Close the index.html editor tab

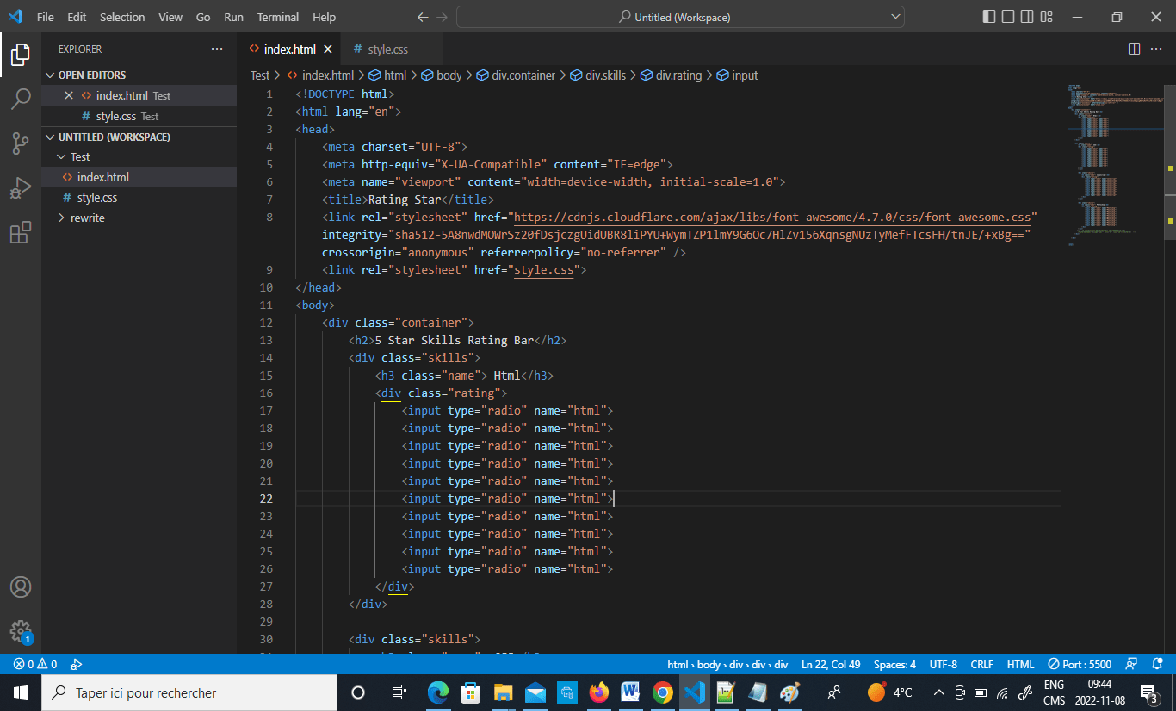click(x=328, y=49)
